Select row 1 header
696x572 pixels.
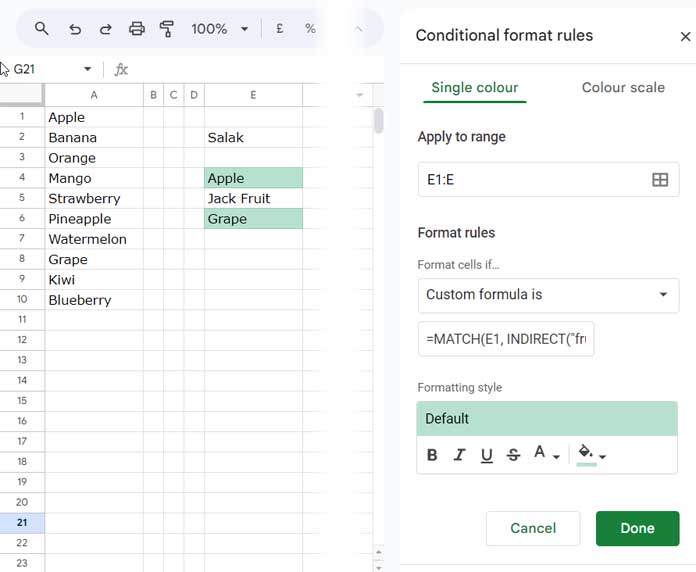22,117
